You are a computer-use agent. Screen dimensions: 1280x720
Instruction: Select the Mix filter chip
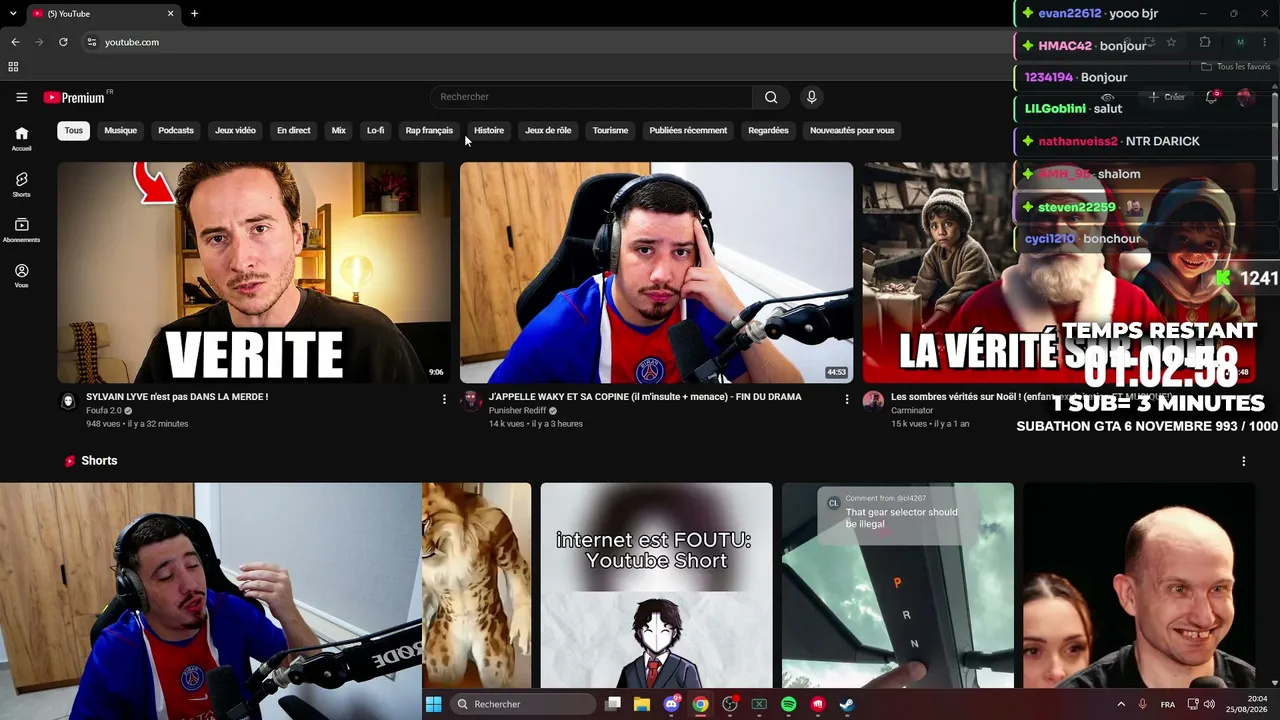[x=339, y=130]
